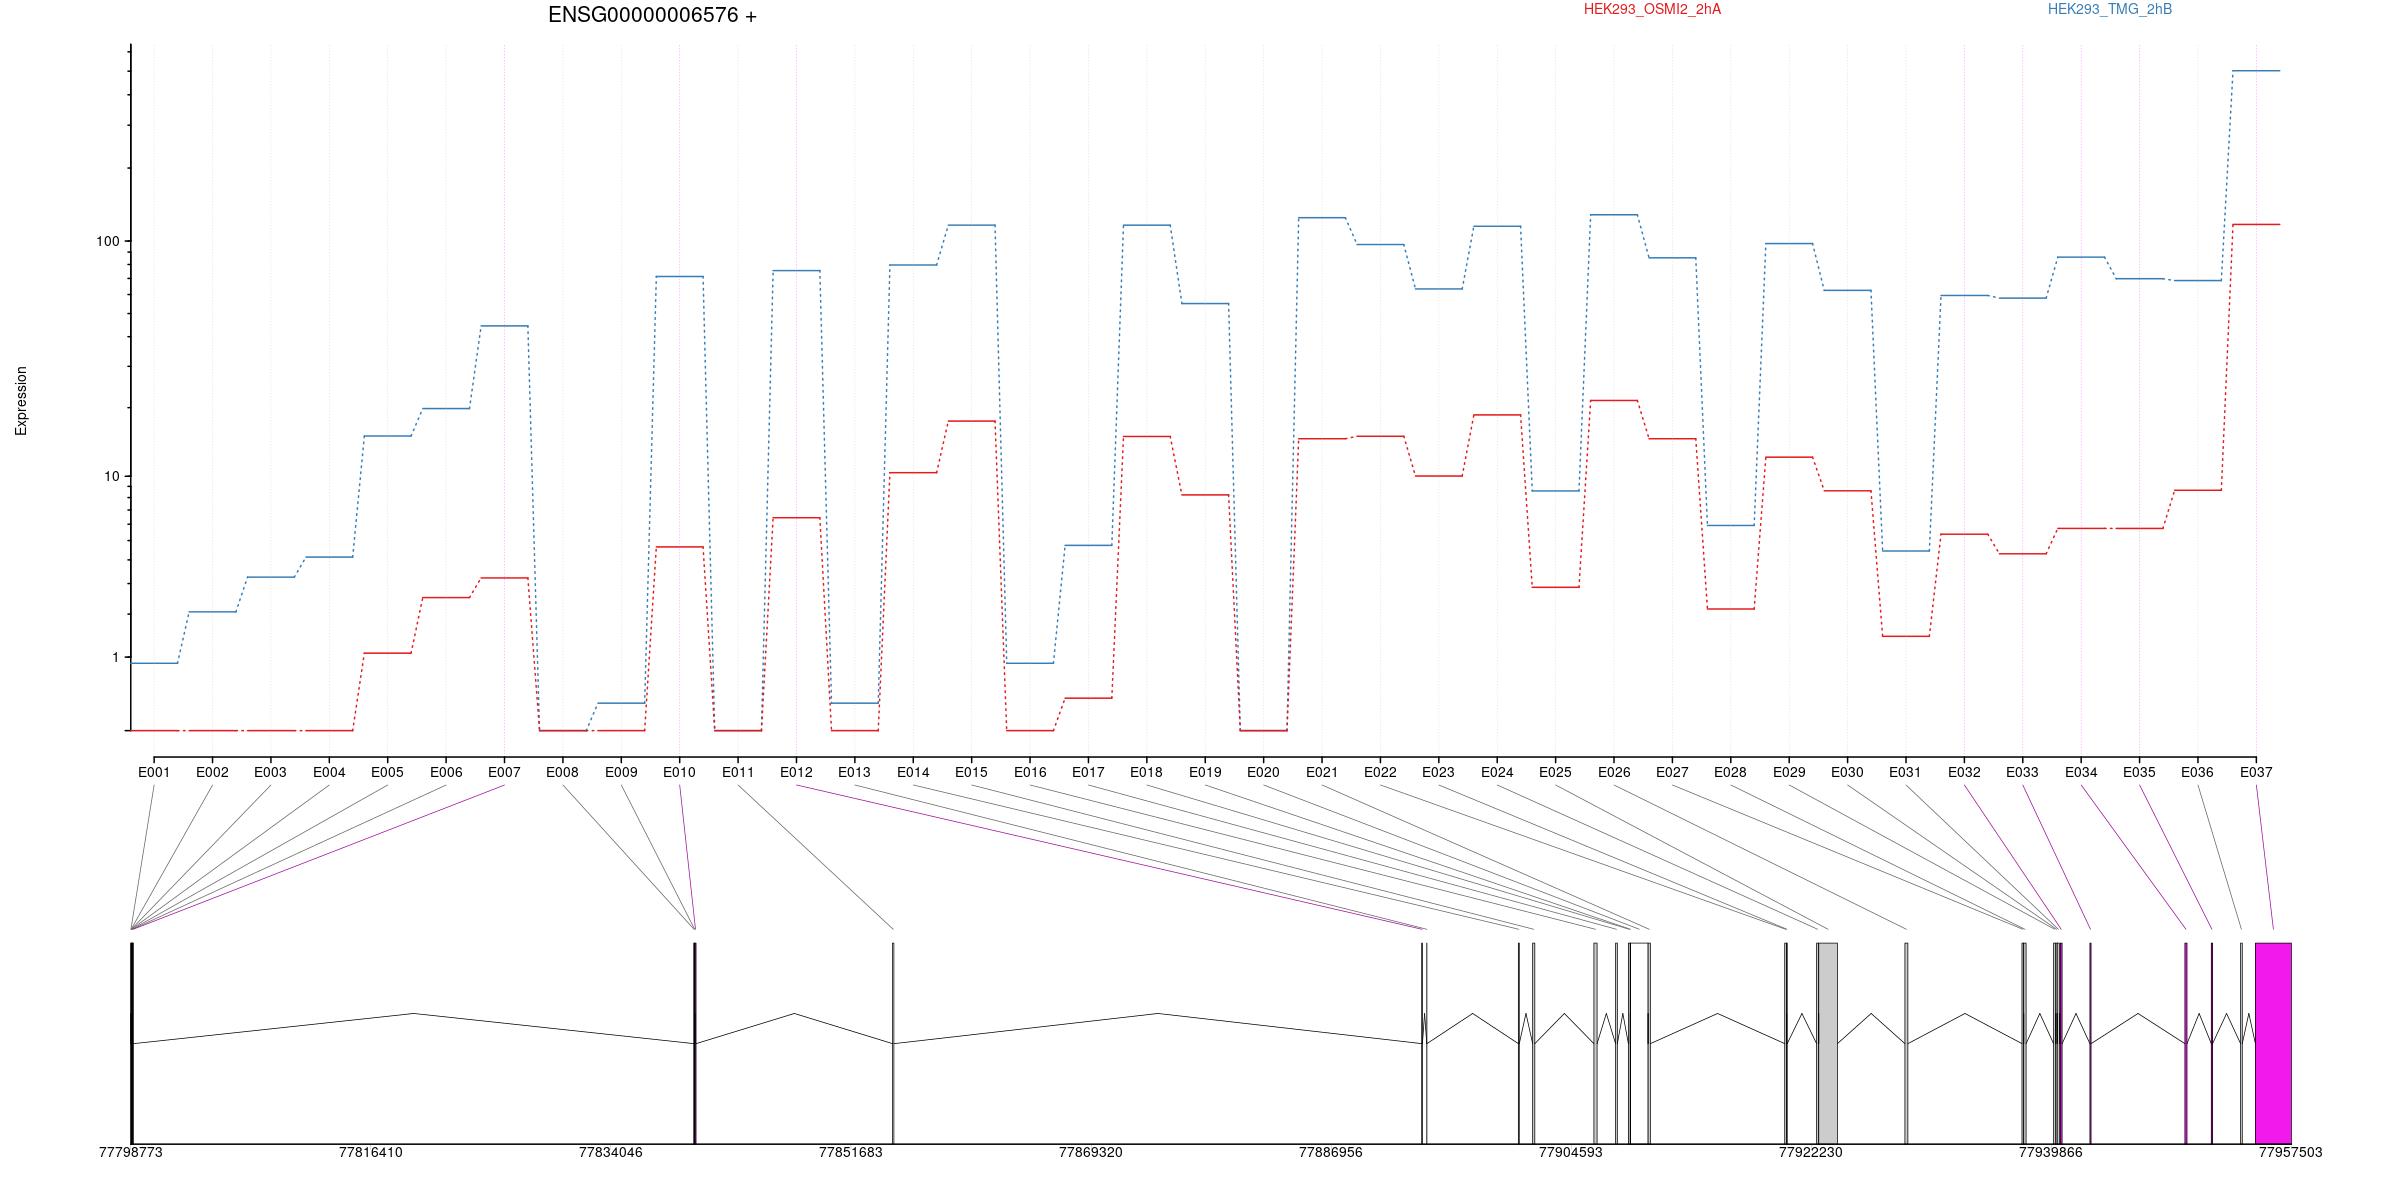Click genomic coordinate 77798773
Screen dimensions: 2400x1200
tap(131, 1152)
